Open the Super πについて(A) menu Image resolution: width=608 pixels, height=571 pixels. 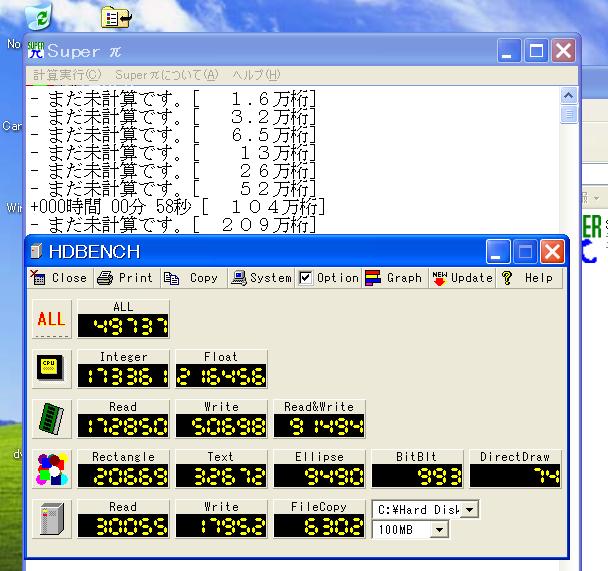(167, 75)
